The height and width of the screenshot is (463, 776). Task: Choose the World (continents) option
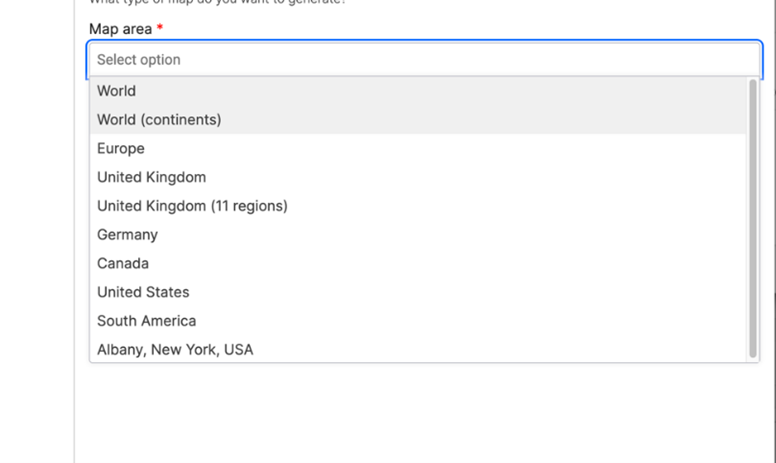[418, 120]
